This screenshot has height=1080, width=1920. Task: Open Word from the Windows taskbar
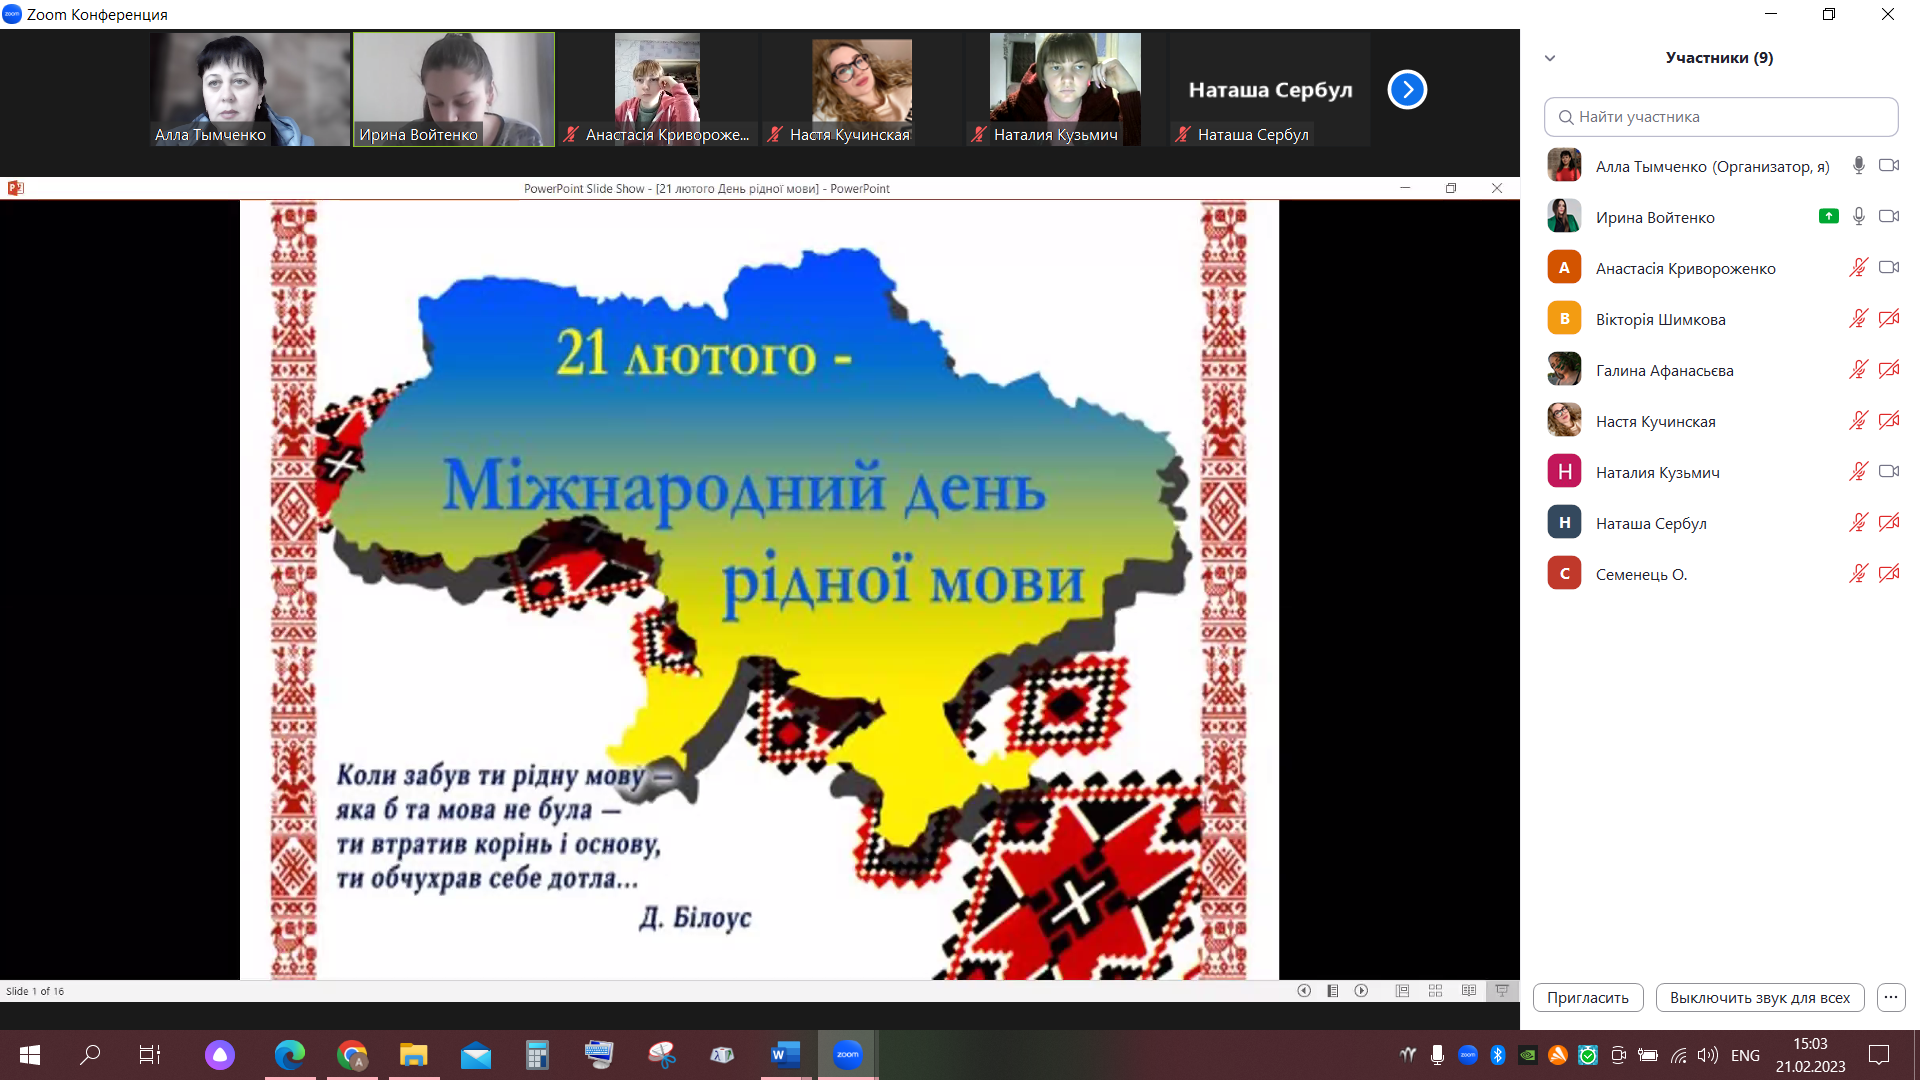[785, 1055]
